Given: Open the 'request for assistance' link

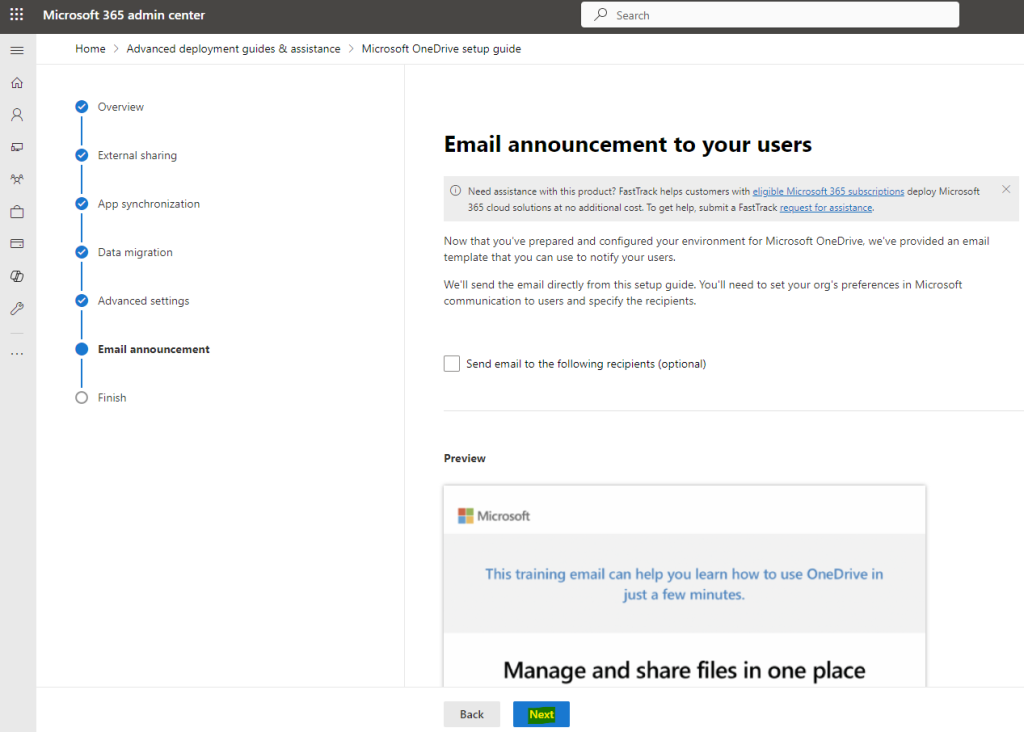Looking at the screenshot, I should point(826,208).
